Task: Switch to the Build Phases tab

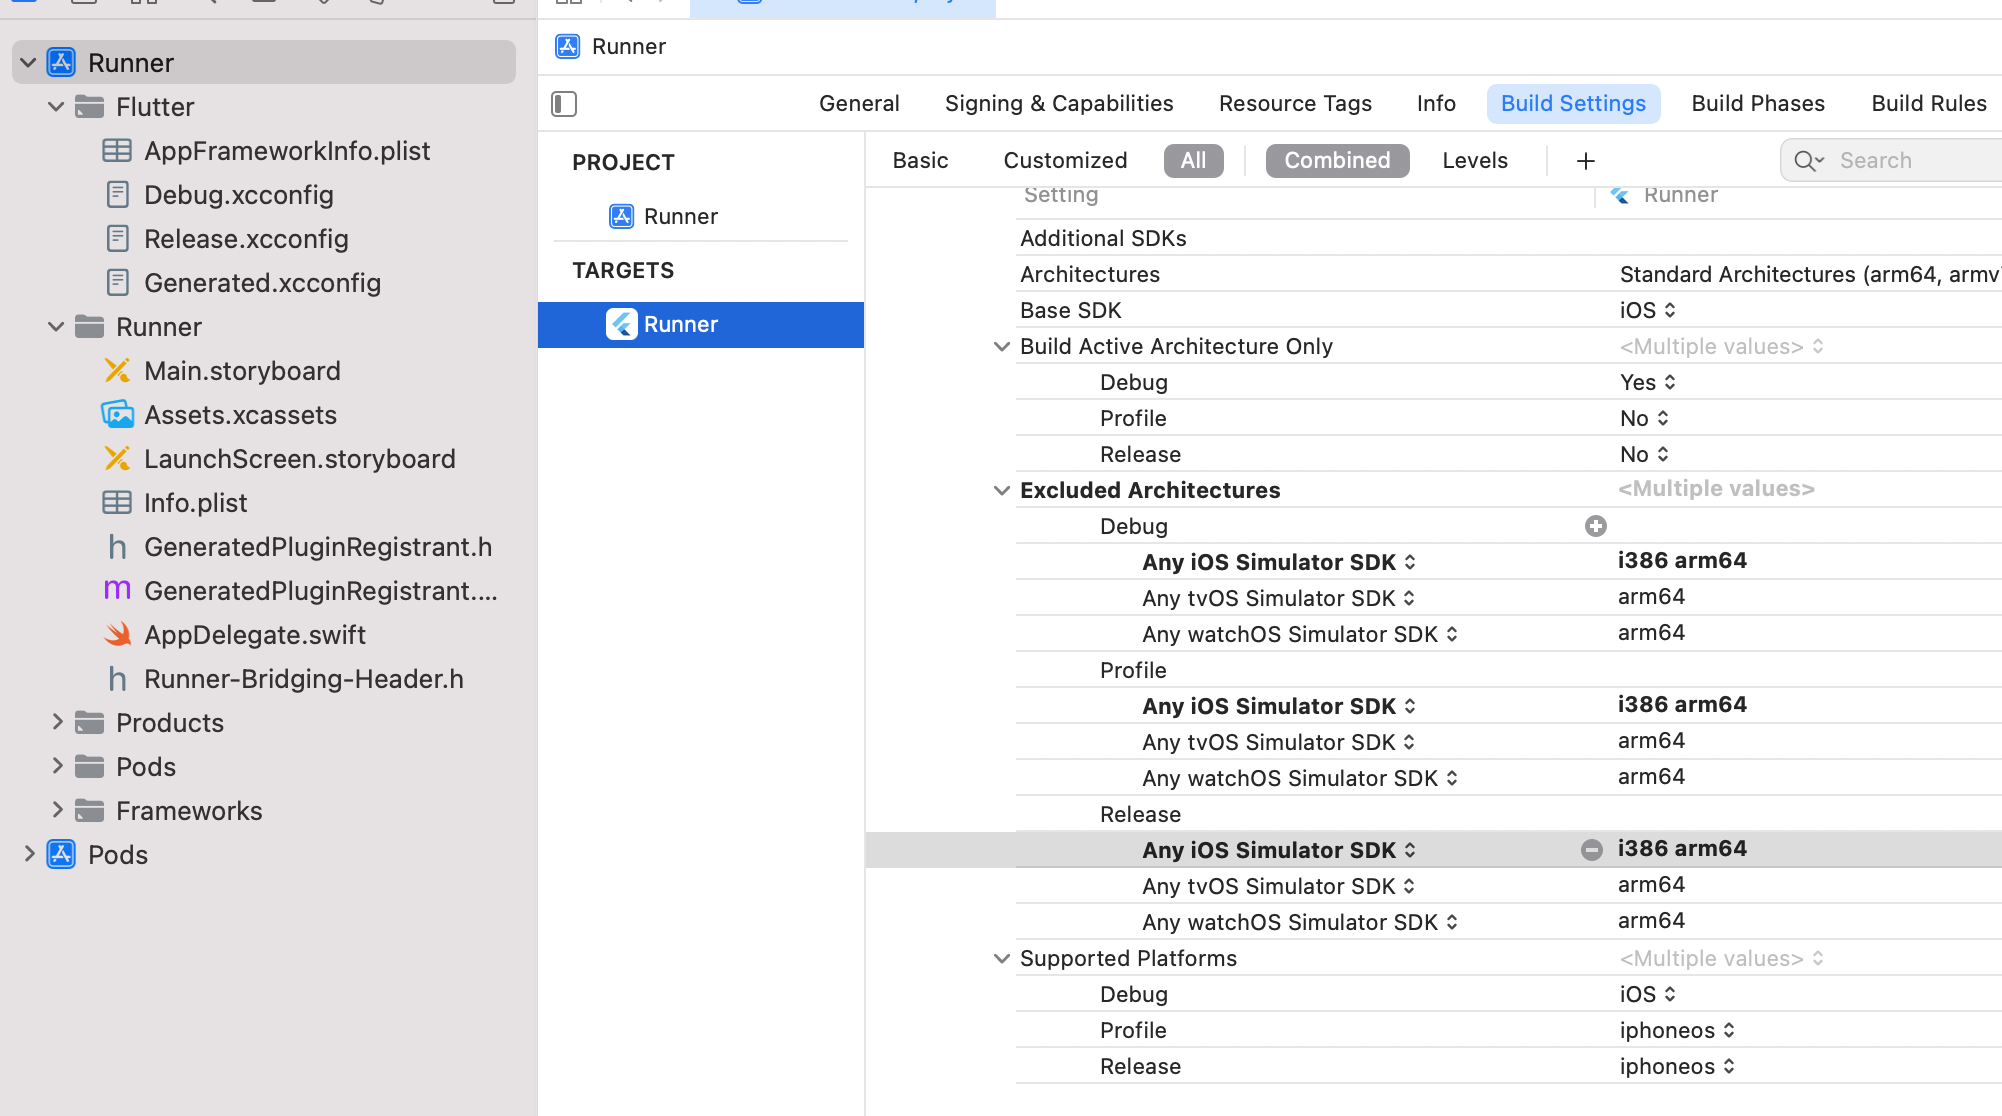Action: (1757, 103)
